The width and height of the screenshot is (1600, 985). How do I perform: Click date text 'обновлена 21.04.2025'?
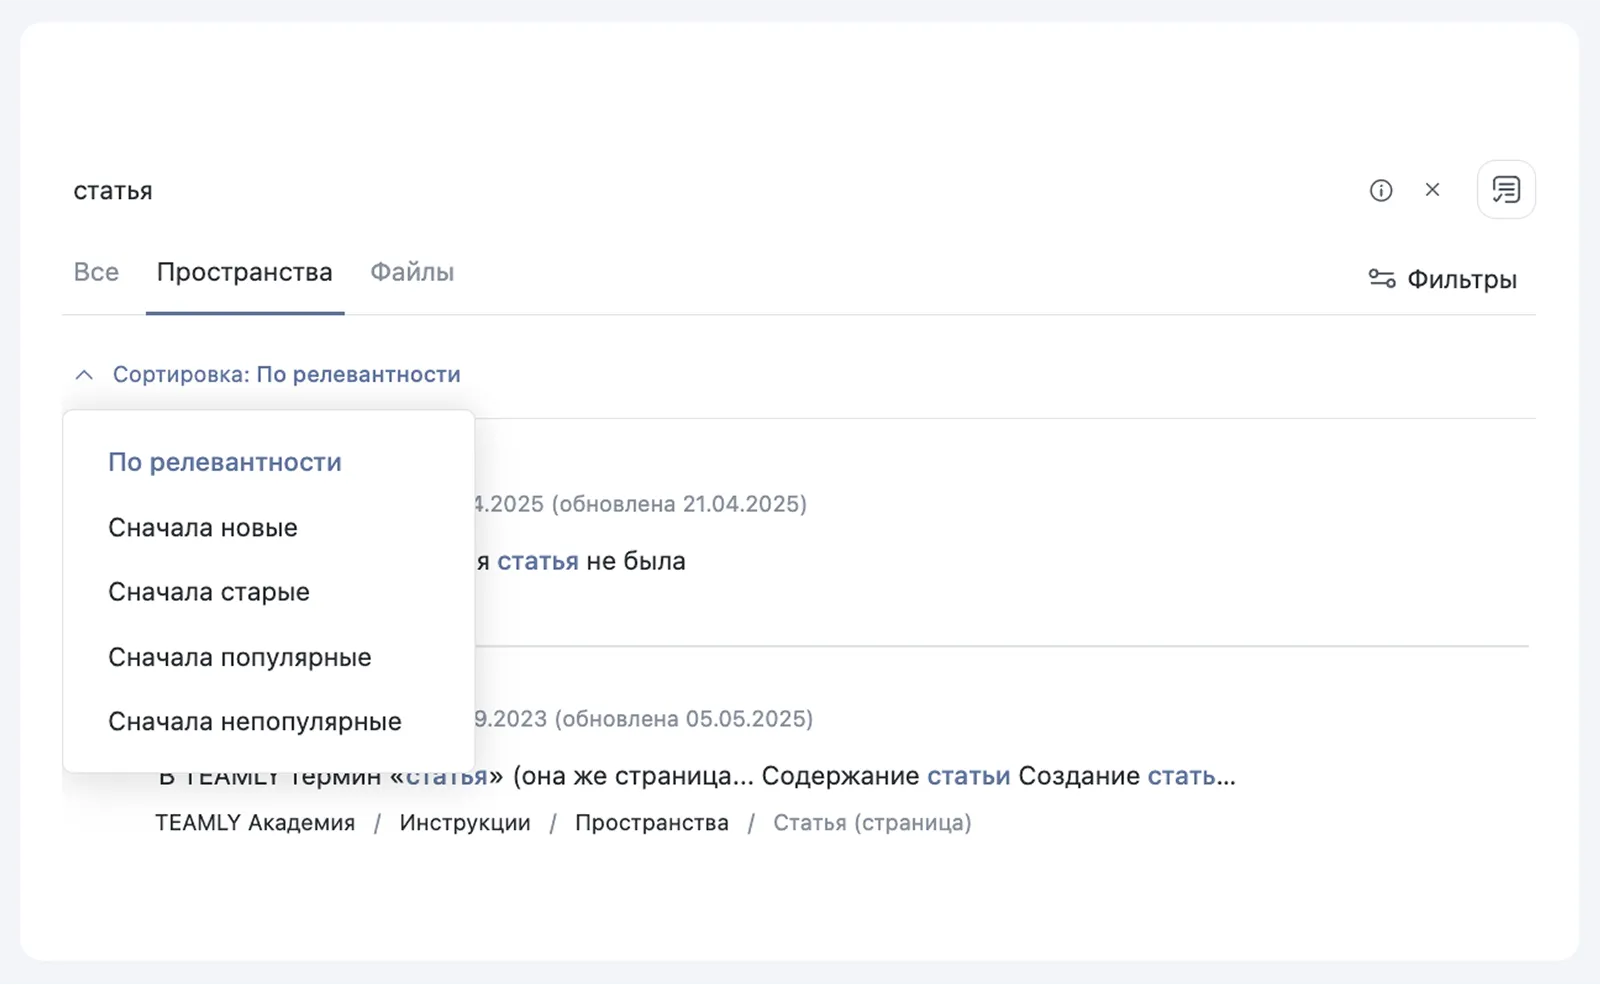point(679,504)
